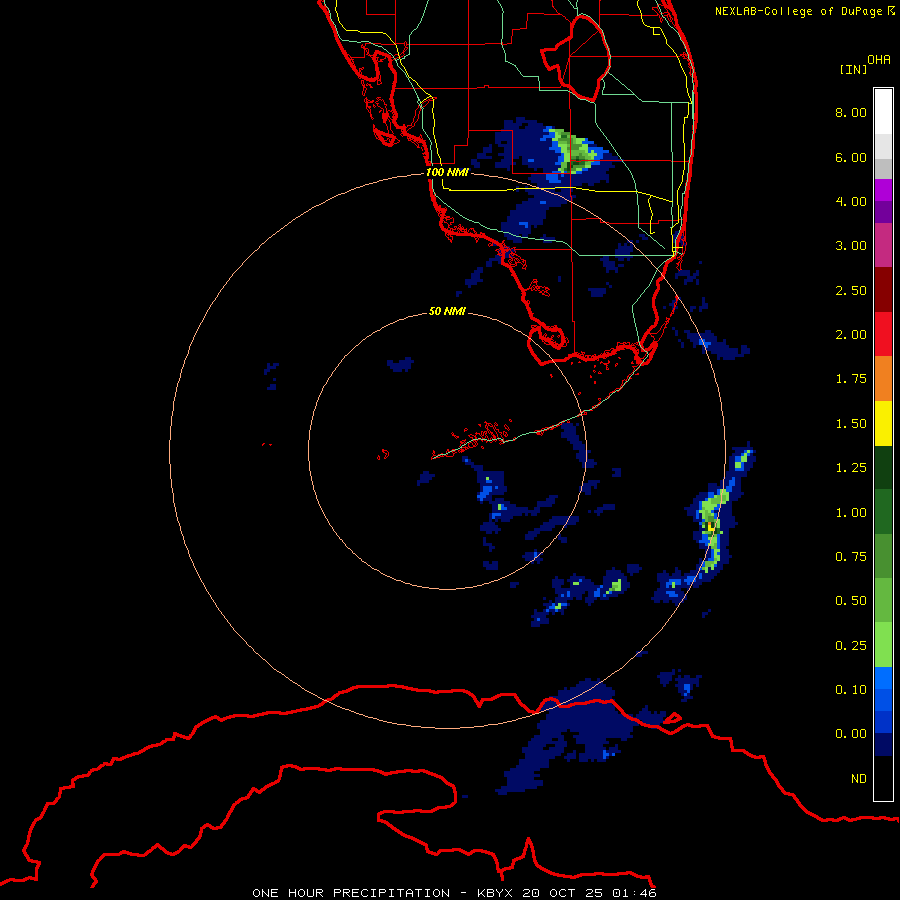This screenshot has height=900, width=900.
Task: Click the 1.75 legend value
Action: tap(851, 379)
